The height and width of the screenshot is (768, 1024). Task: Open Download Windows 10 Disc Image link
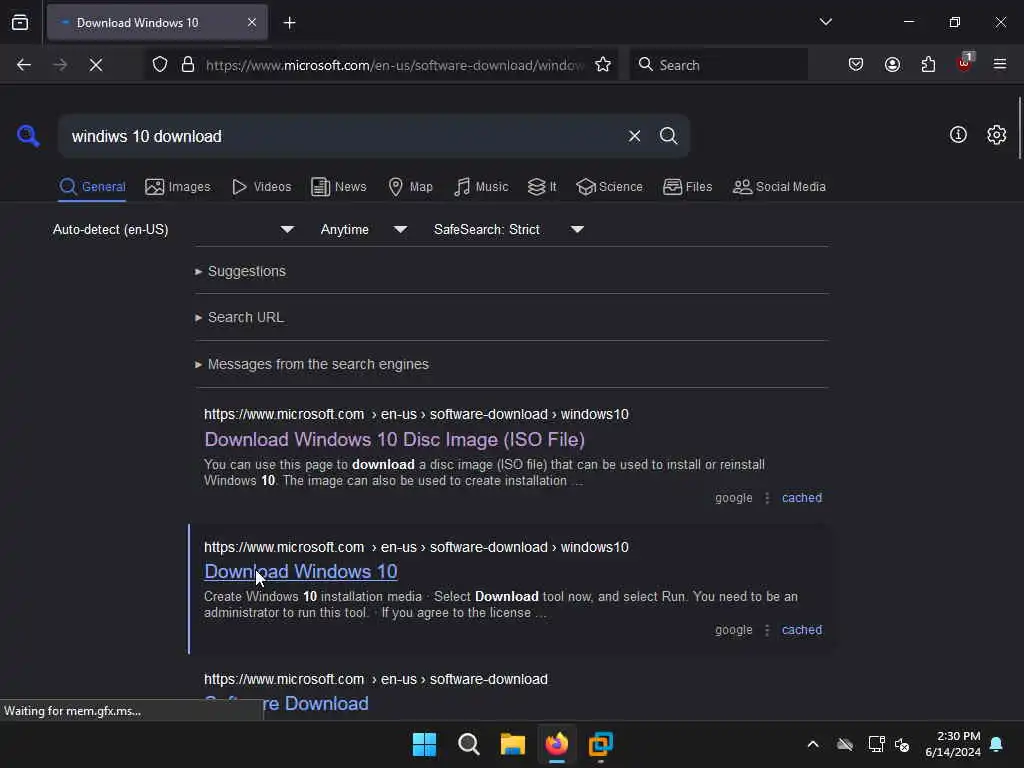tap(394, 440)
